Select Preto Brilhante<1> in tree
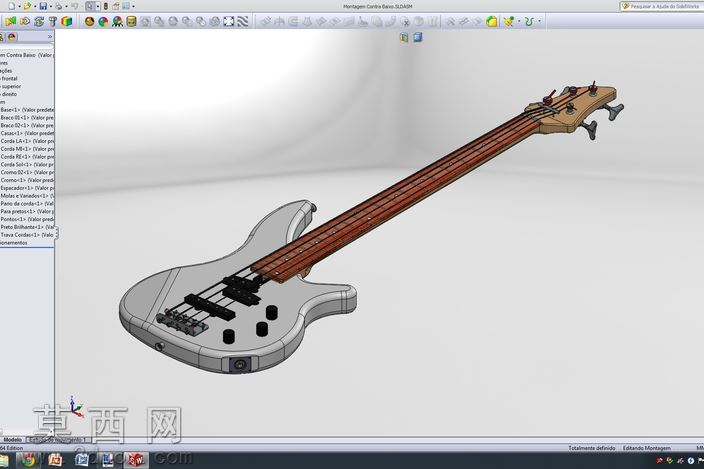 click(27, 227)
